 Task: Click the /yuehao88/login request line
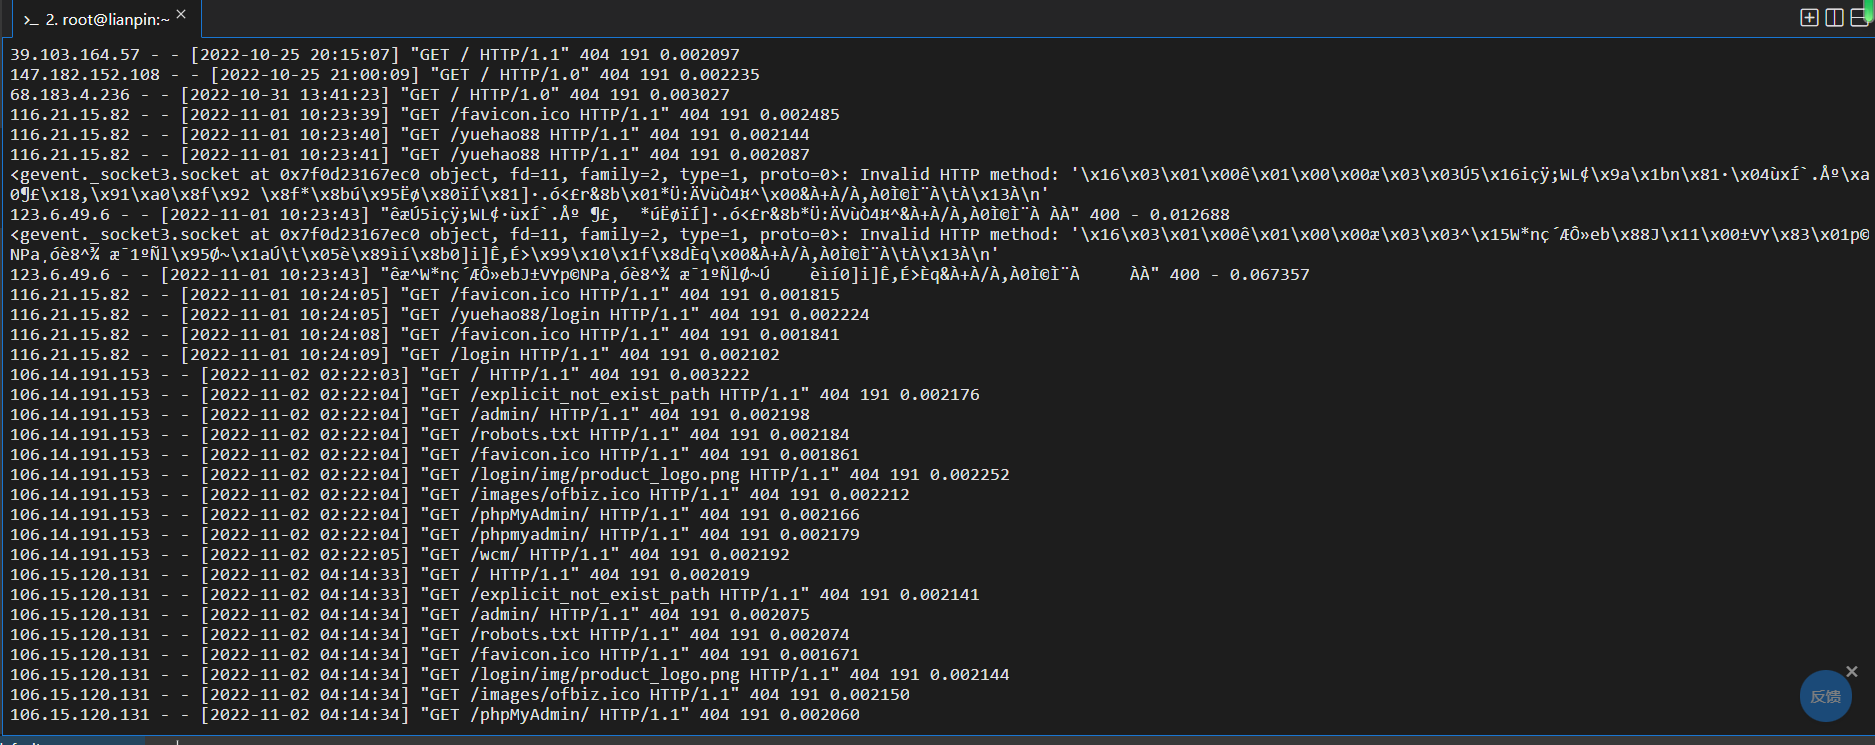(x=440, y=315)
